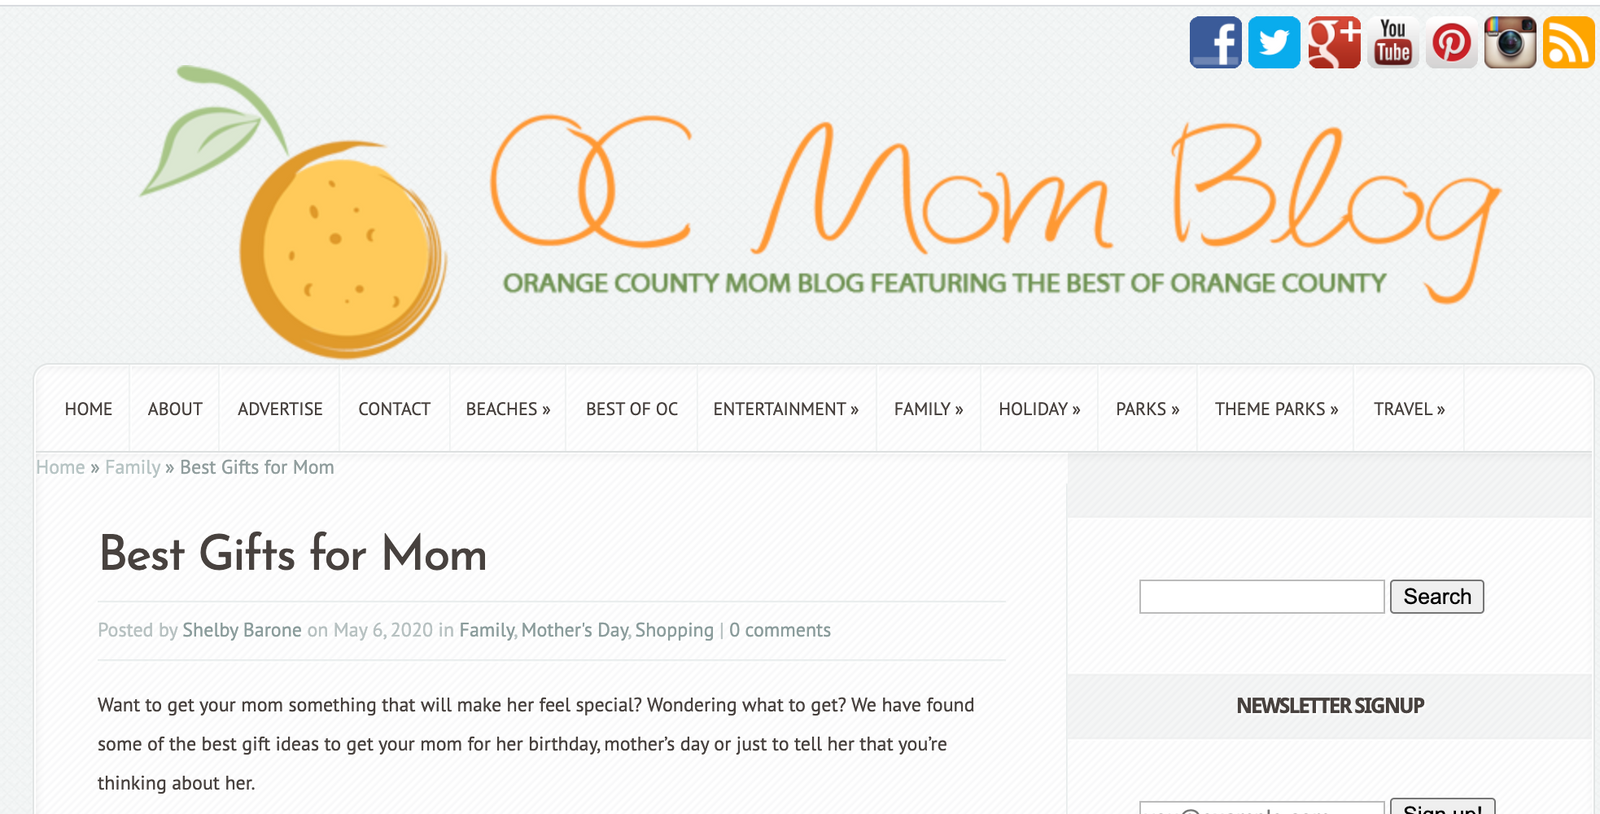Screen dimensions: 1600x814
Task: Open author Shelby Barone's profile link
Action: click(x=241, y=630)
